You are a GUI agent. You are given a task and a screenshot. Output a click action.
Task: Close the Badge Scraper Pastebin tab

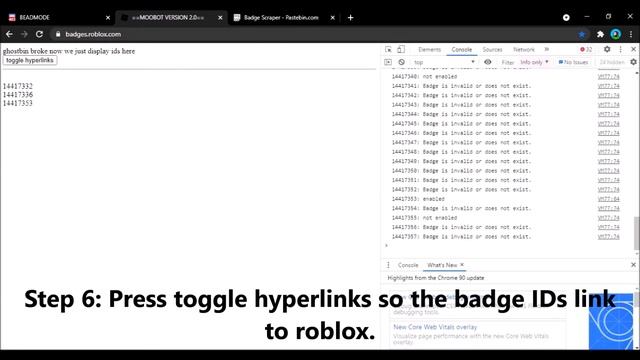(x=333, y=18)
